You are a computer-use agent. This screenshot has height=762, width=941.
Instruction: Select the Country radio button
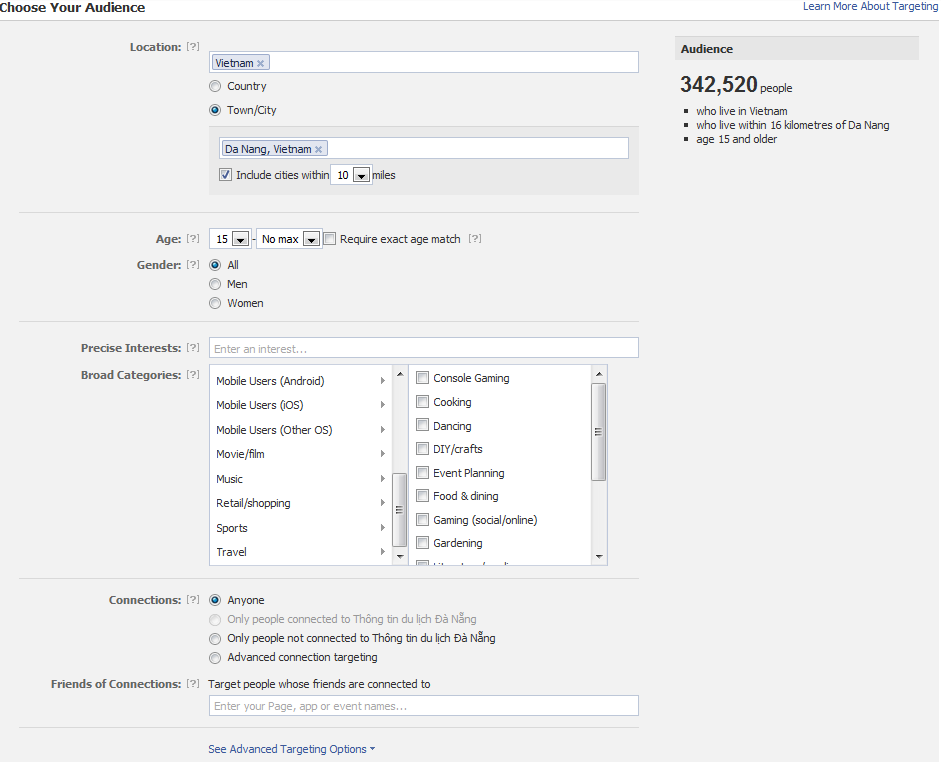(x=215, y=86)
